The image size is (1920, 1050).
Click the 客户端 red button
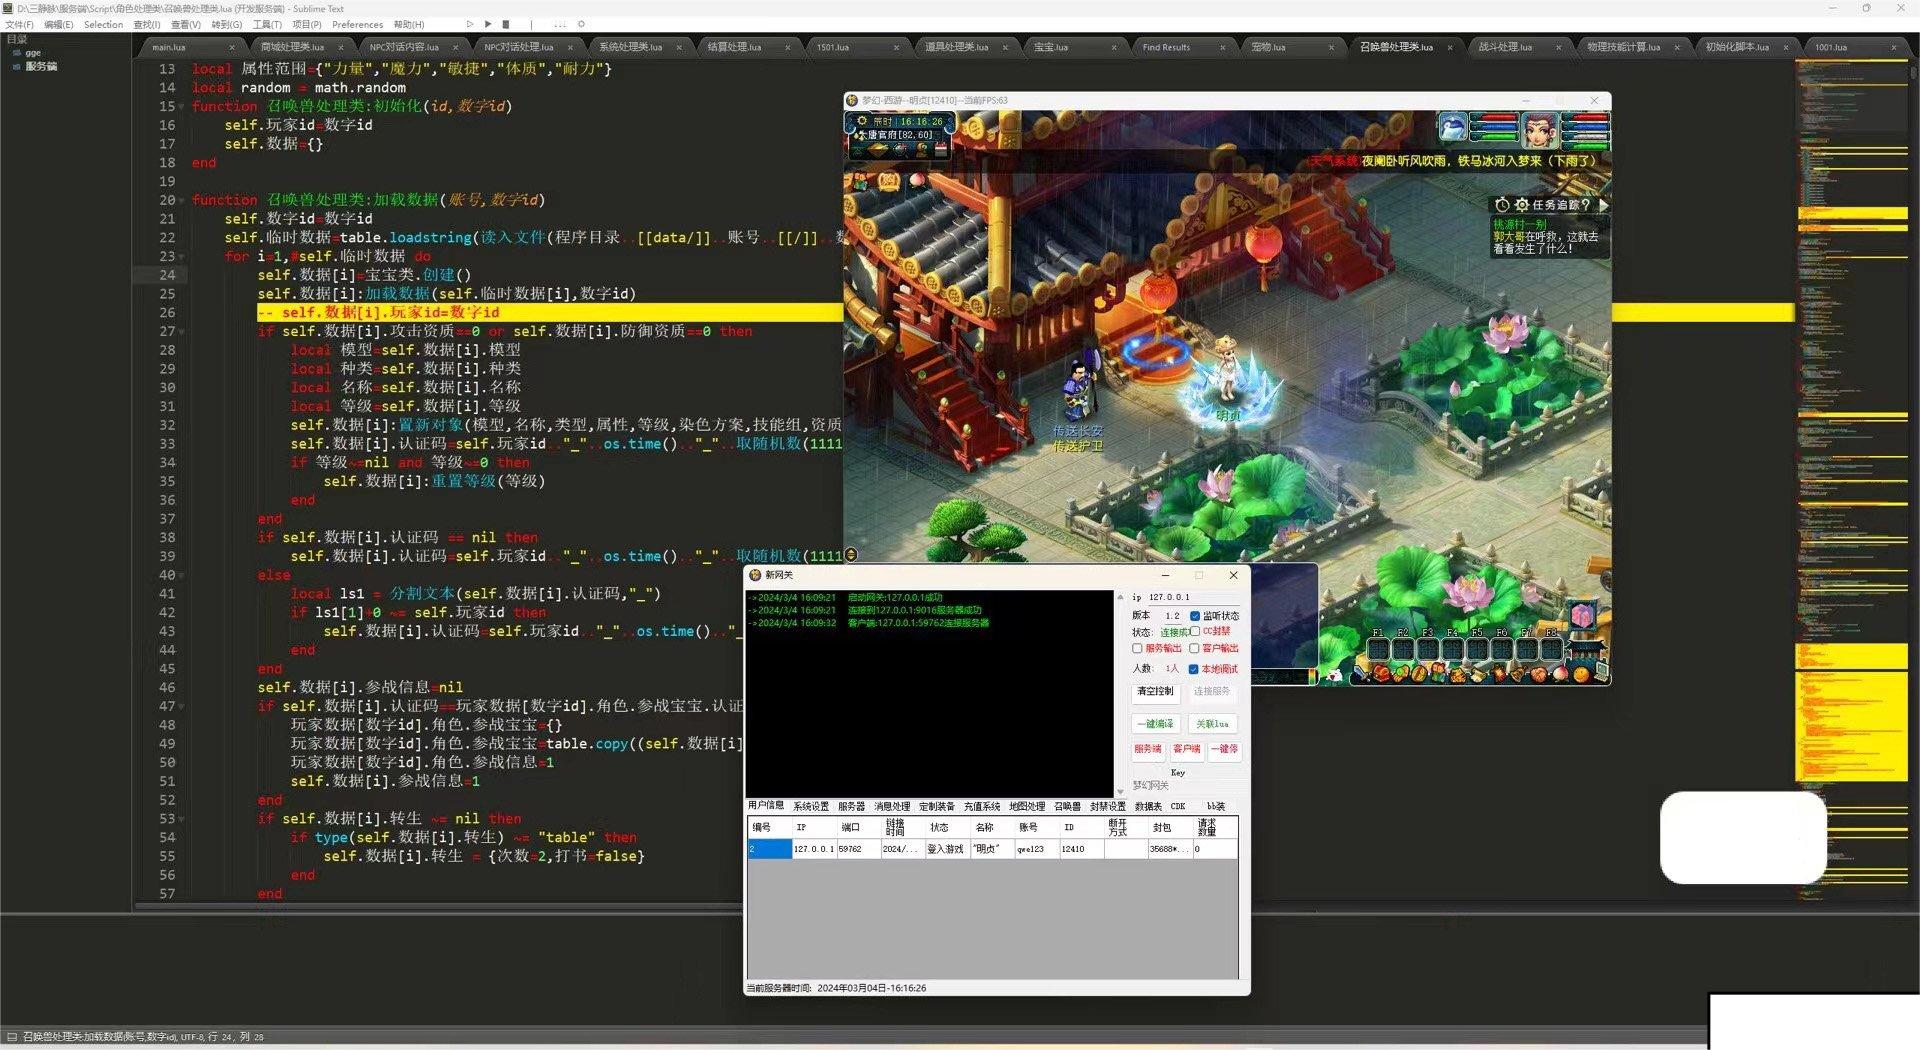[x=1187, y=752]
